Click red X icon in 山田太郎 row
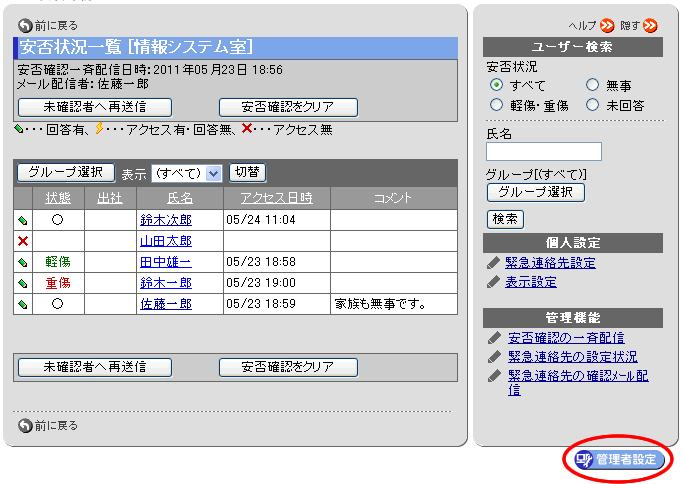Image resolution: width=683 pixels, height=484 pixels. pyautogui.click(x=23, y=241)
